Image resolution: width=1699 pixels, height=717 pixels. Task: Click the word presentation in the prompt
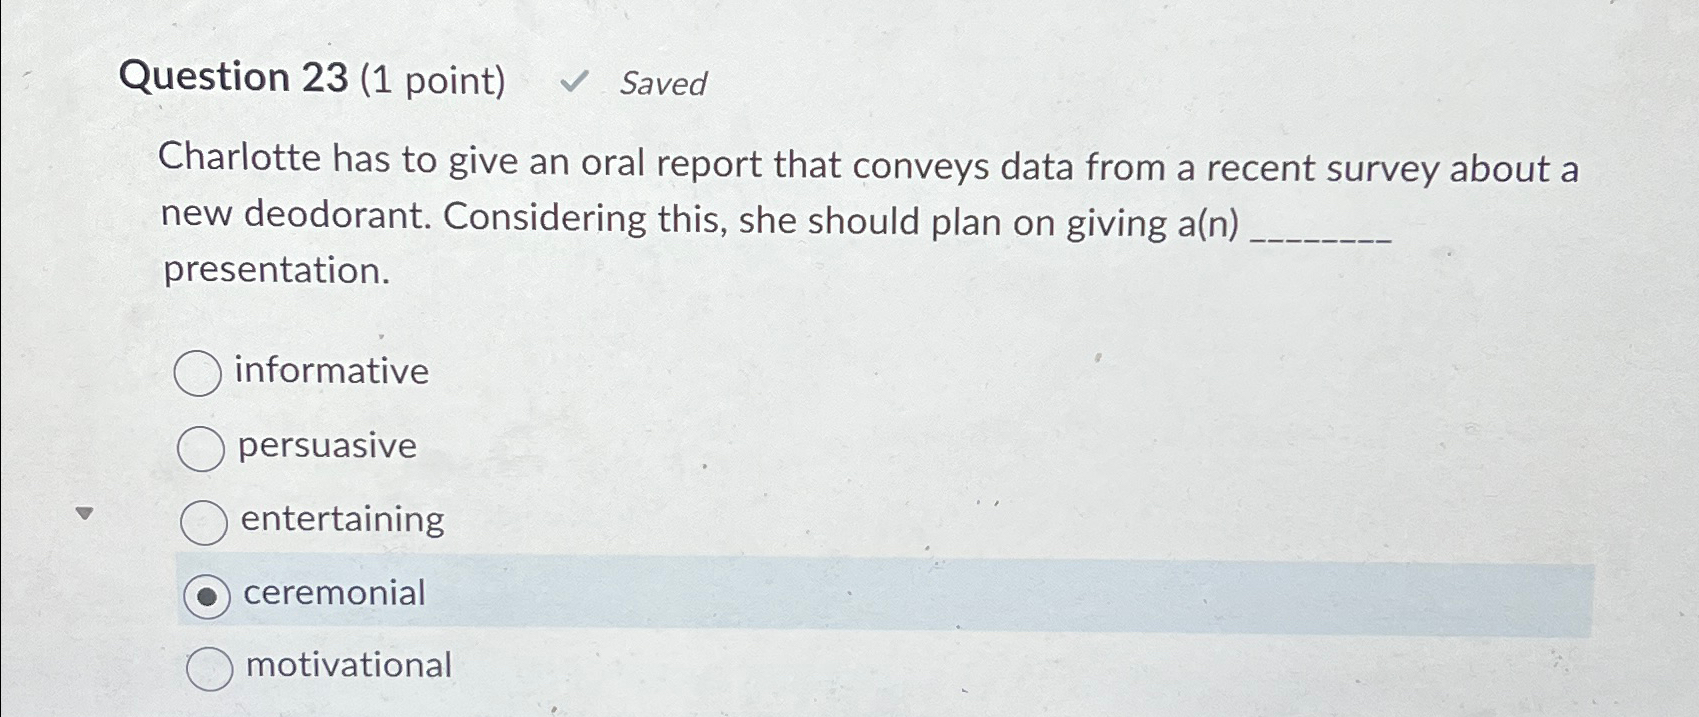tap(271, 271)
